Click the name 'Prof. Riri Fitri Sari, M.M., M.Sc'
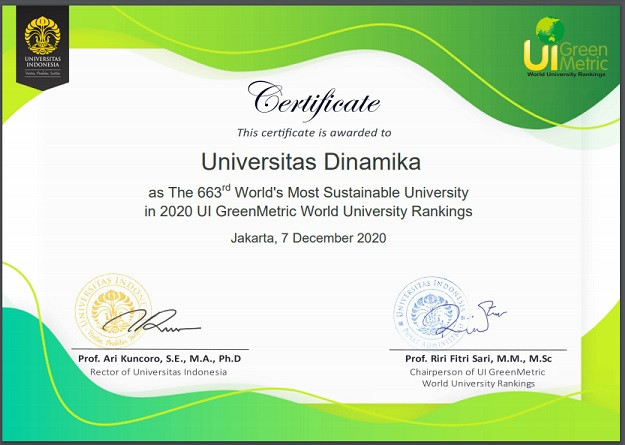 click(x=478, y=358)
